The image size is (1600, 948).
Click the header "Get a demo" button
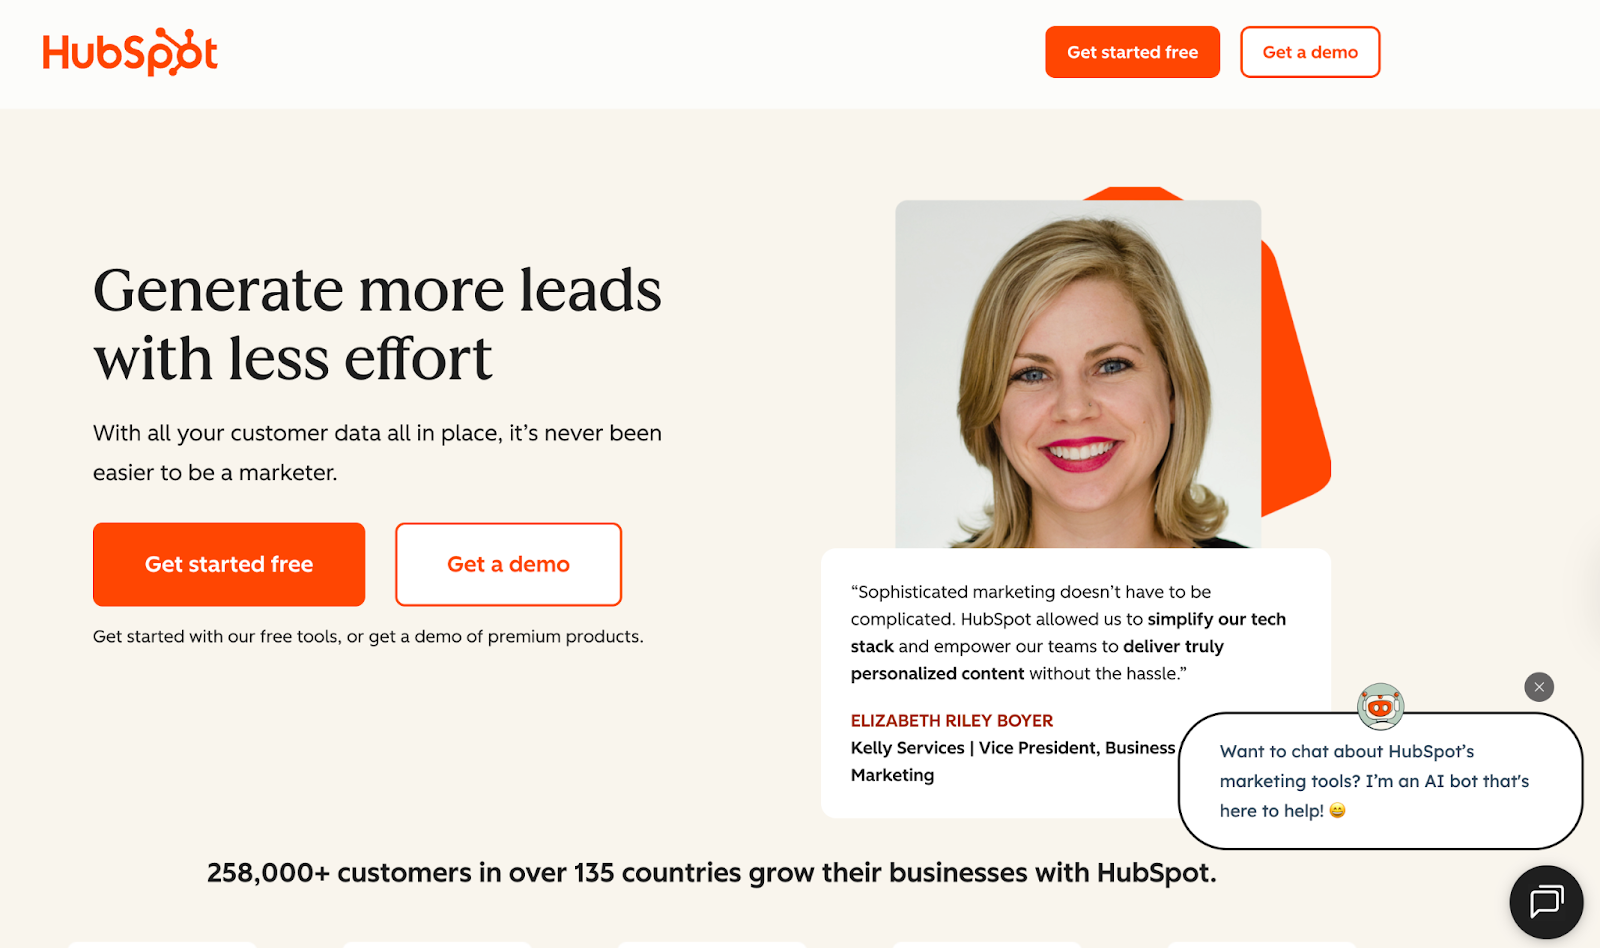pyautogui.click(x=1310, y=52)
